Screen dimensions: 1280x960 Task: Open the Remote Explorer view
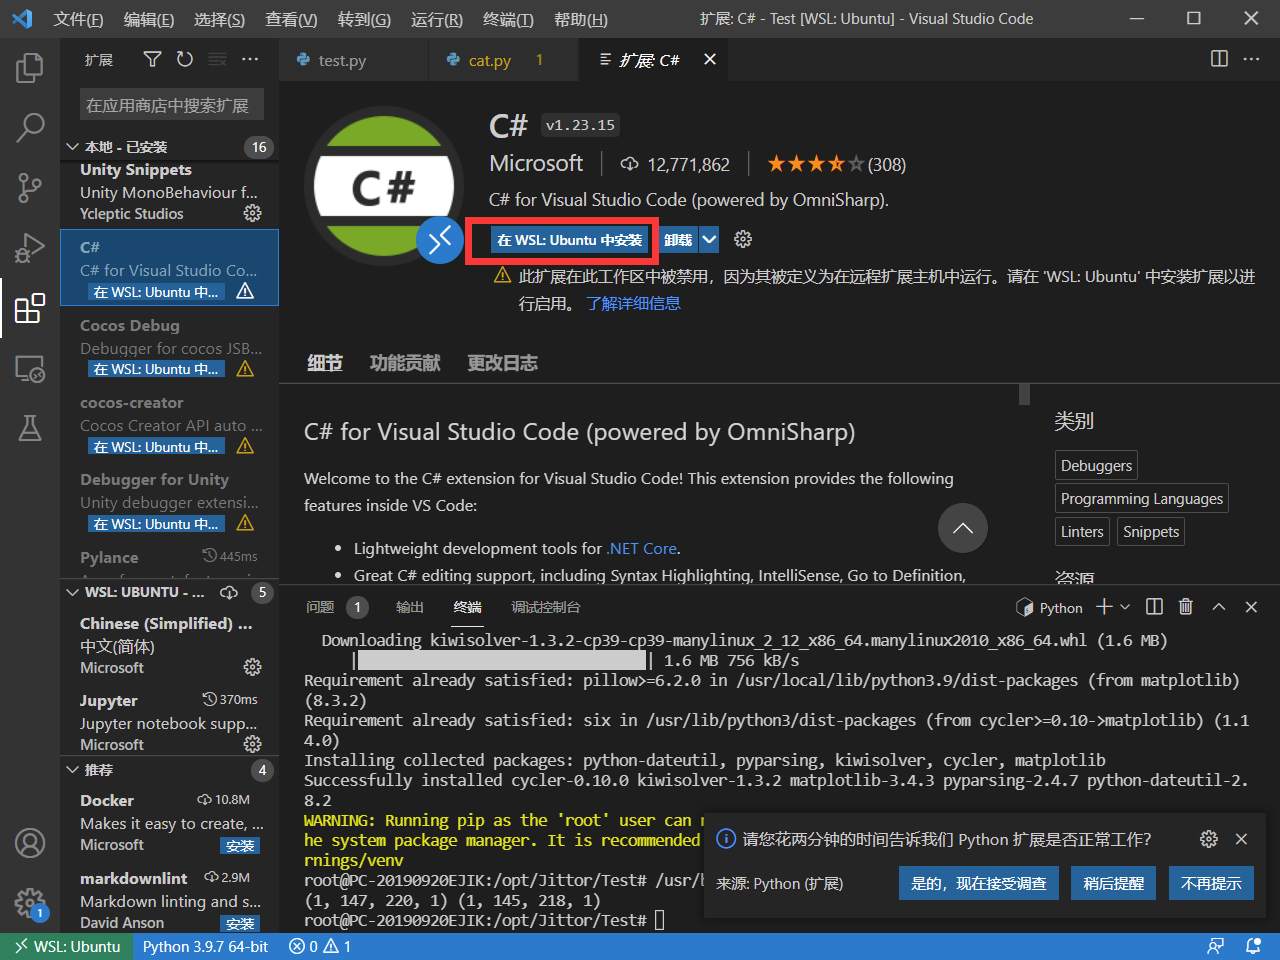30,368
